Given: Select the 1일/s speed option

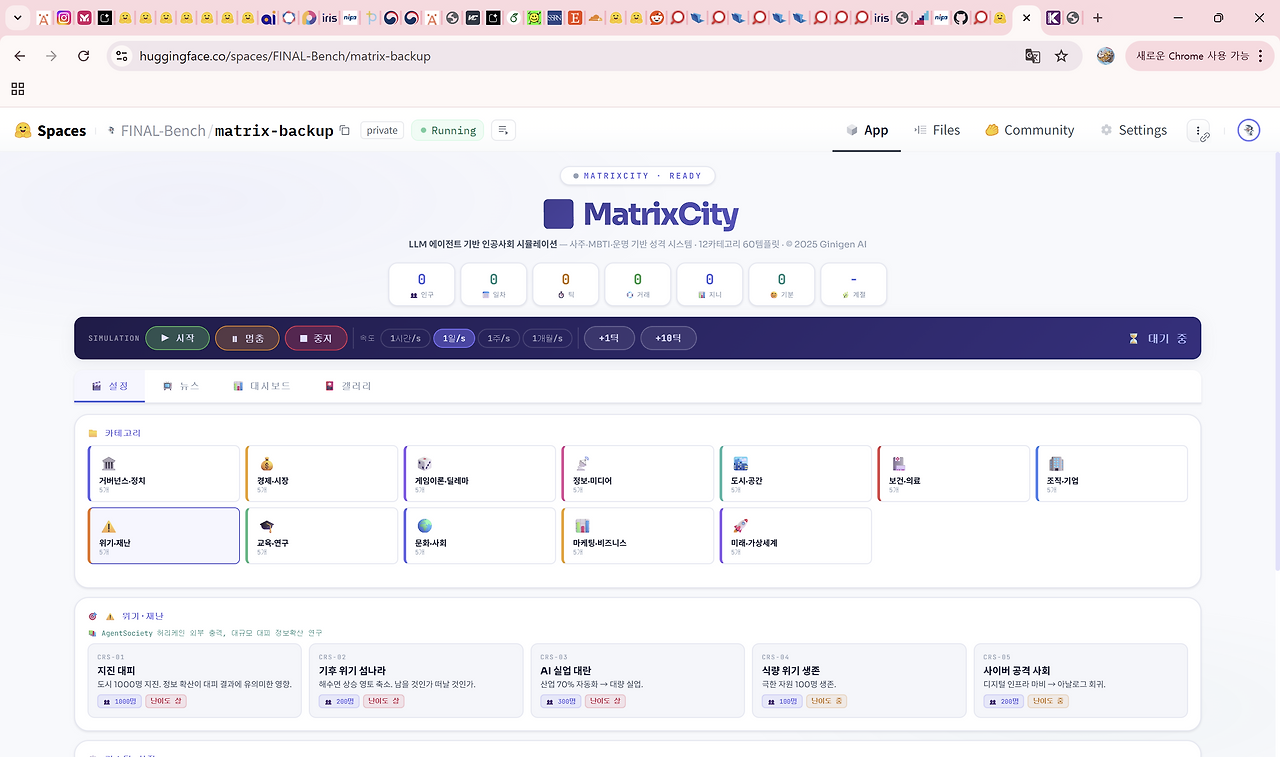Looking at the screenshot, I should 454,338.
